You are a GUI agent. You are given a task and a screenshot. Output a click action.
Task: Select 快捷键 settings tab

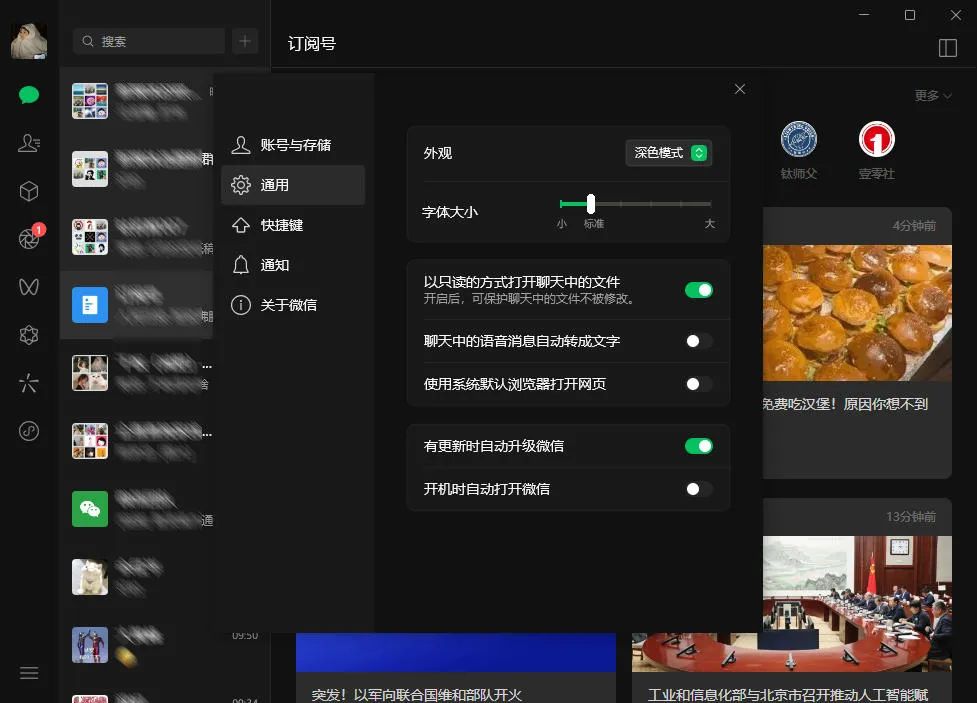(x=293, y=225)
